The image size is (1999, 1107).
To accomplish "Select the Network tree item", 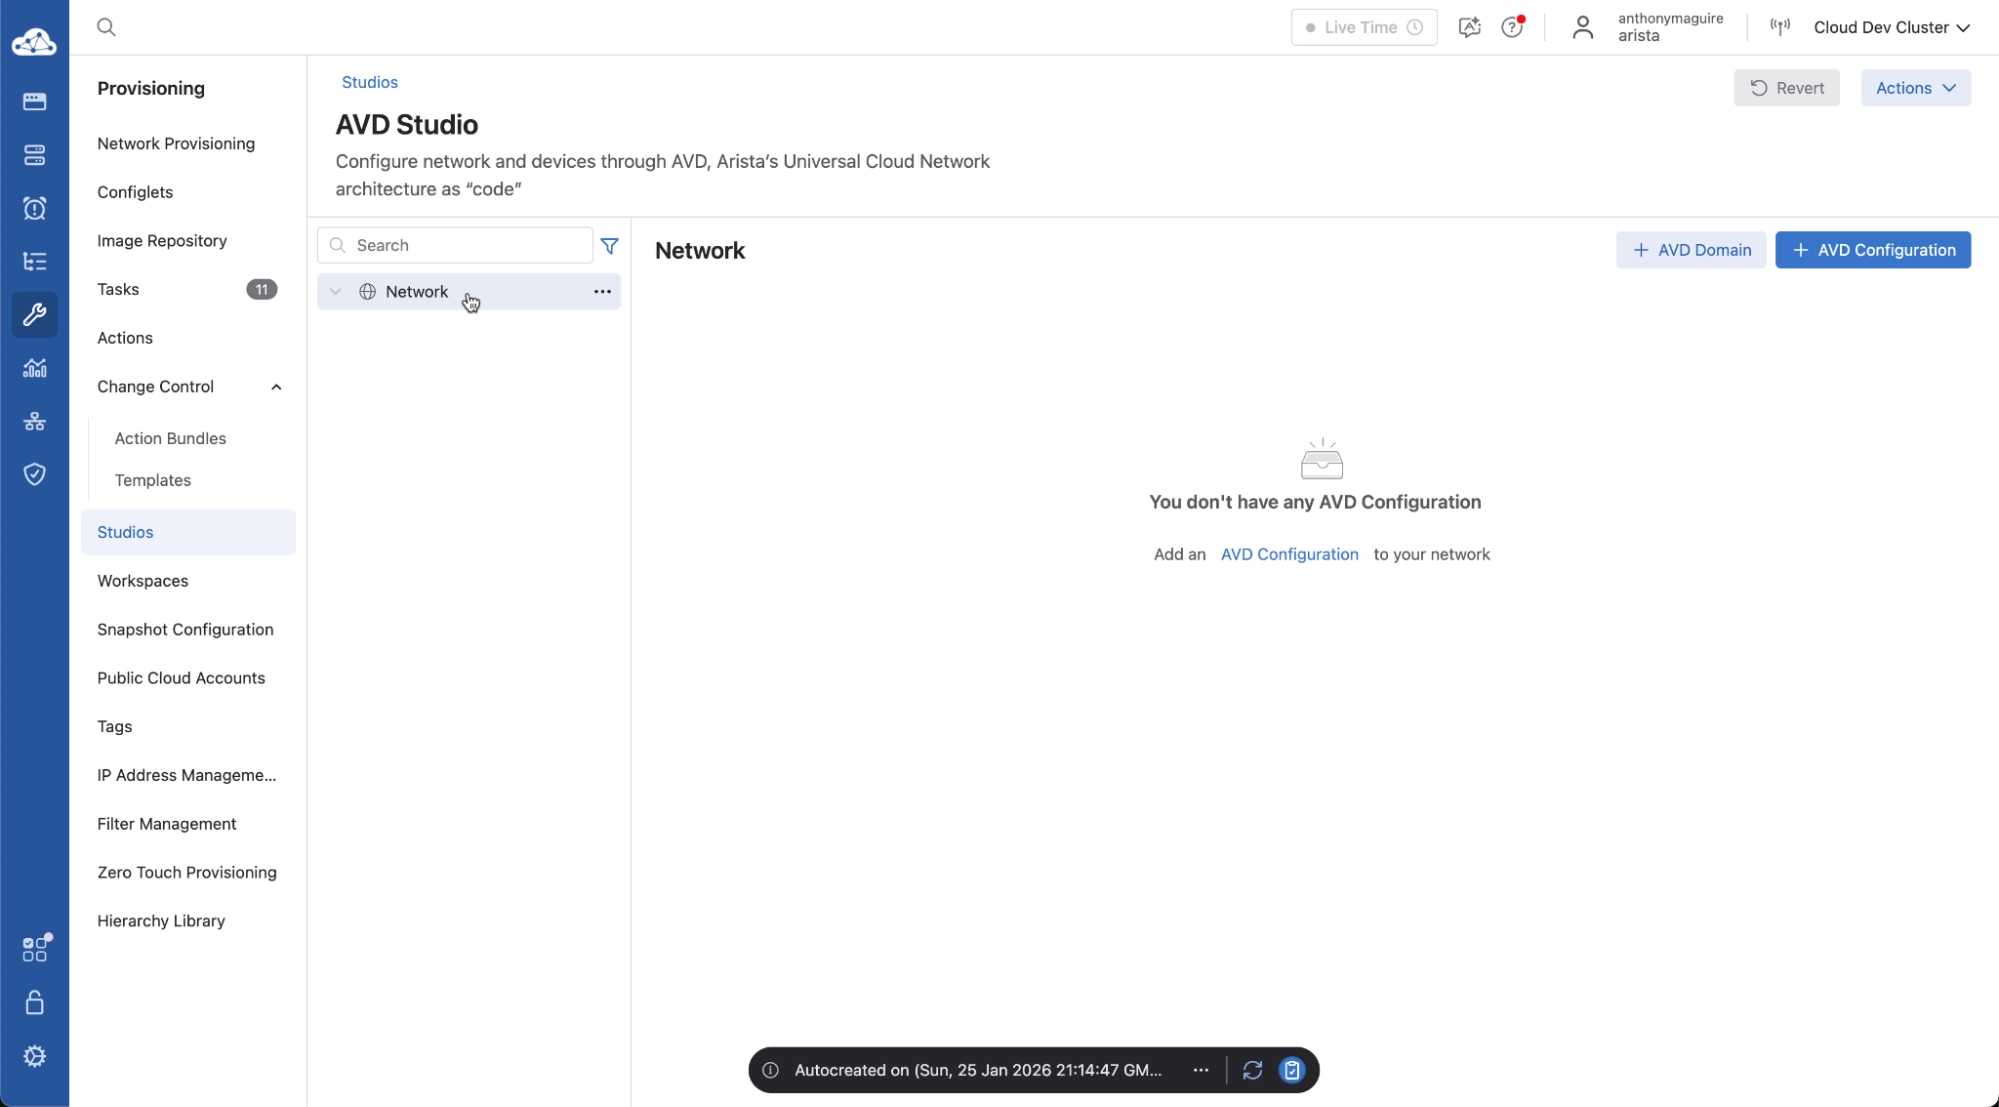I will tap(469, 292).
